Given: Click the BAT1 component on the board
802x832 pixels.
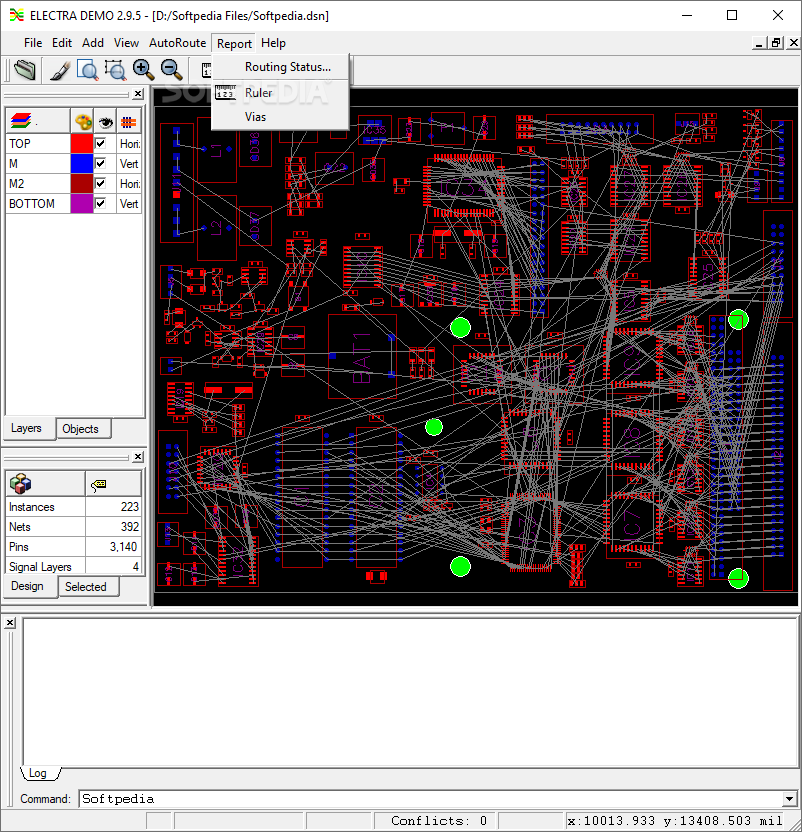Looking at the screenshot, I should [x=362, y=357].
